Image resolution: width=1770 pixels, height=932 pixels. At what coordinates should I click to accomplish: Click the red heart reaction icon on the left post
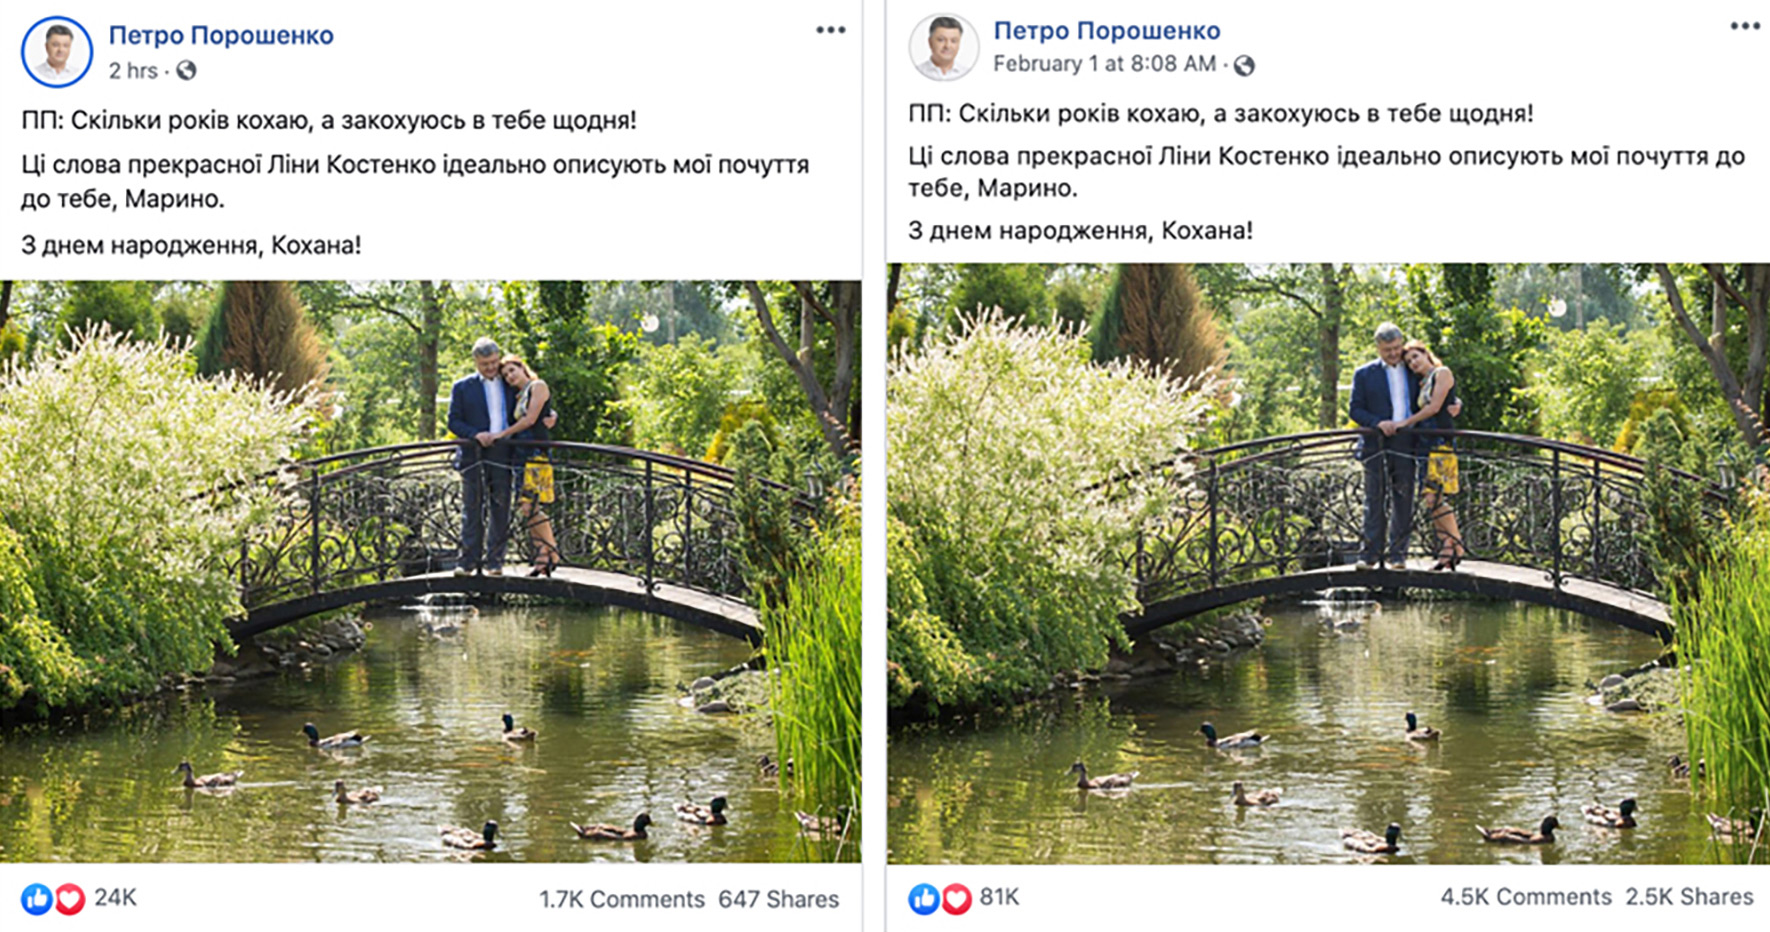coord(69,899)
